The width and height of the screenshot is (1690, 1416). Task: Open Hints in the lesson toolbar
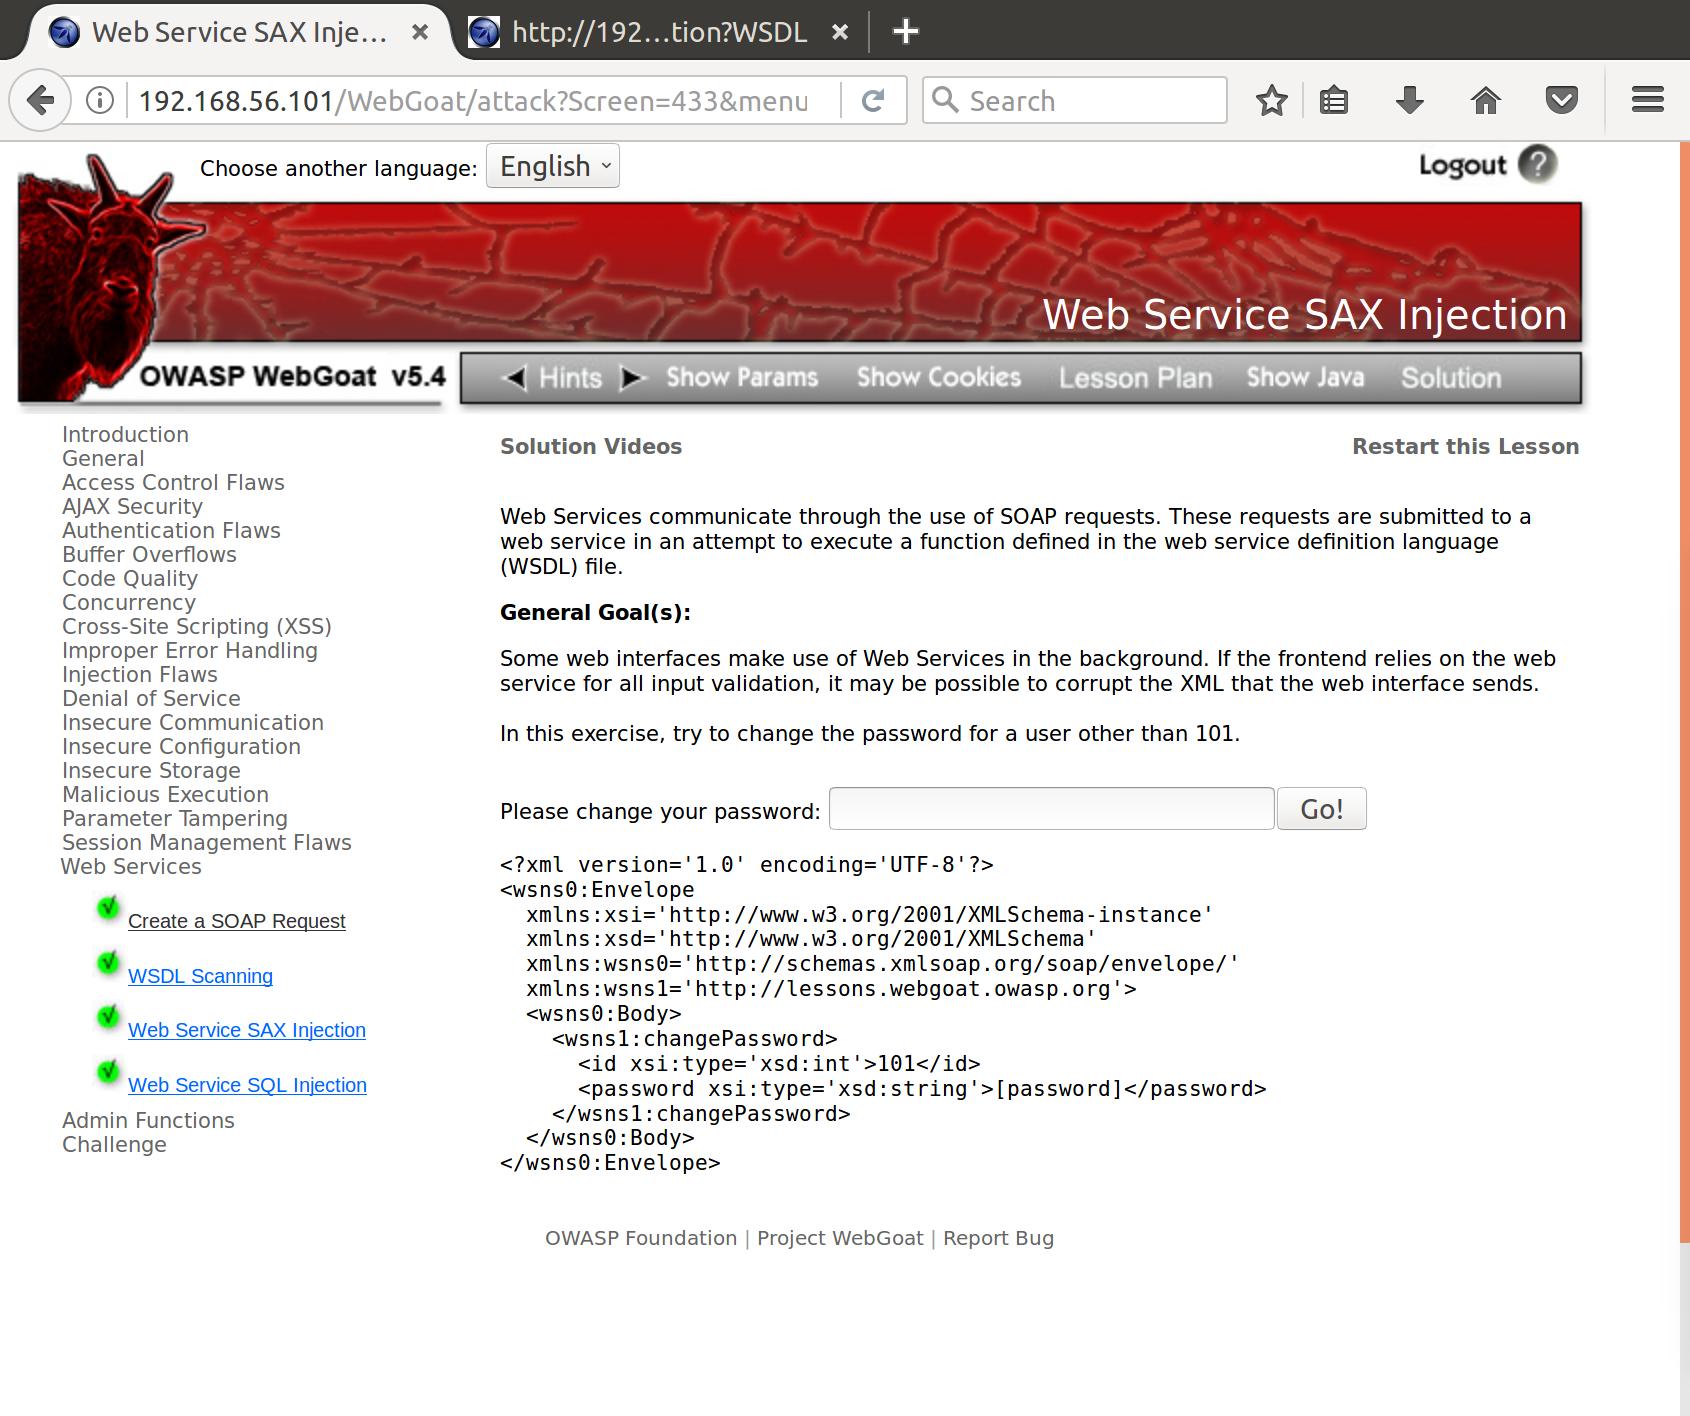(570, 378)
